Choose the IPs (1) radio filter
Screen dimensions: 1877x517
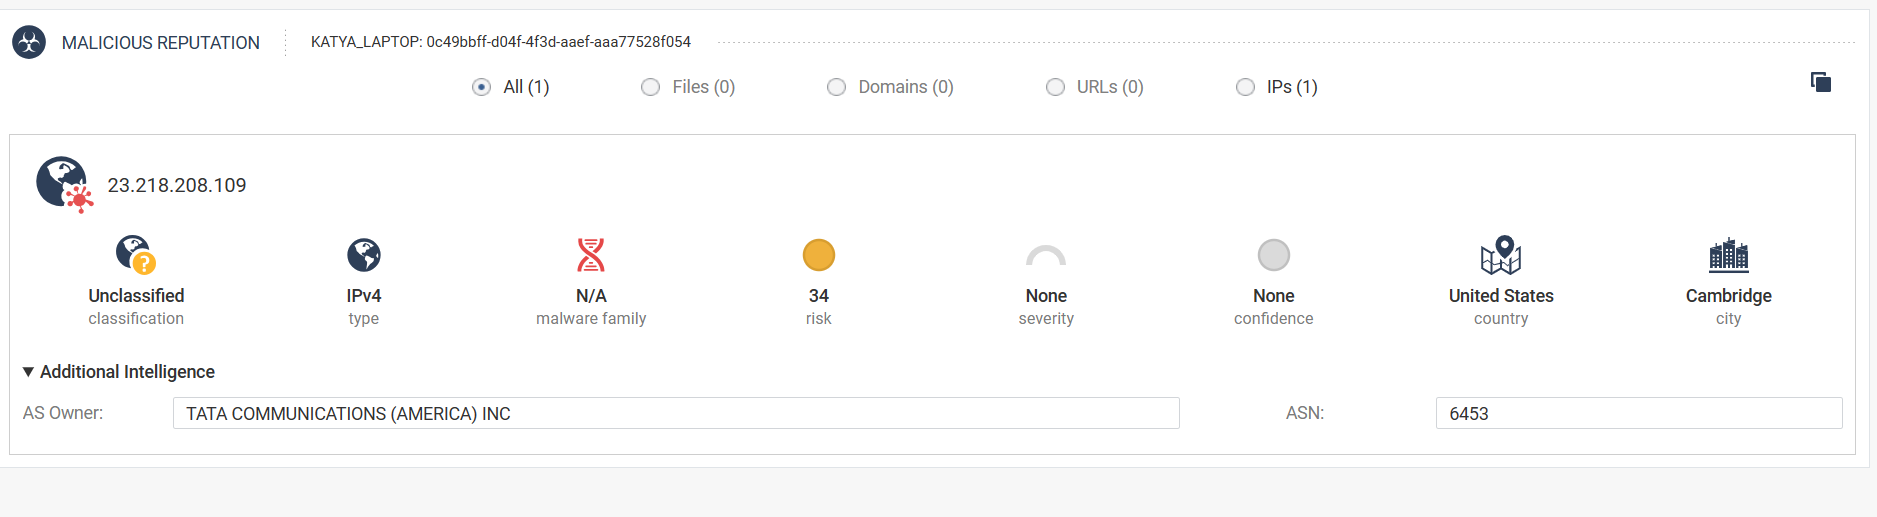(x=1246, y=87)
